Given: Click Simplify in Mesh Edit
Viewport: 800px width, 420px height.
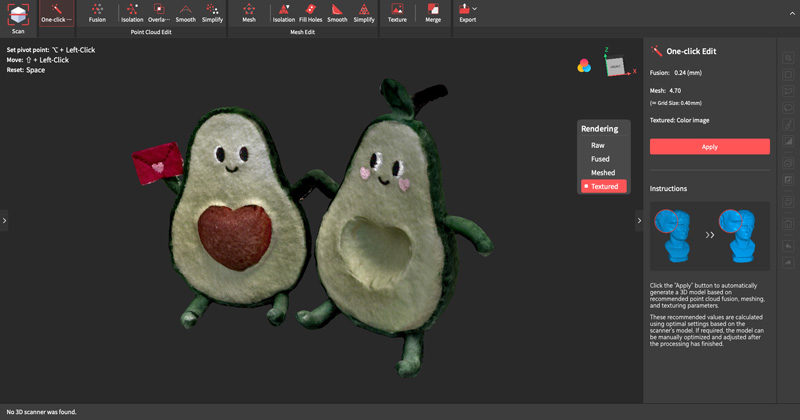Looking at the screenshot, I should coord(364,14).
